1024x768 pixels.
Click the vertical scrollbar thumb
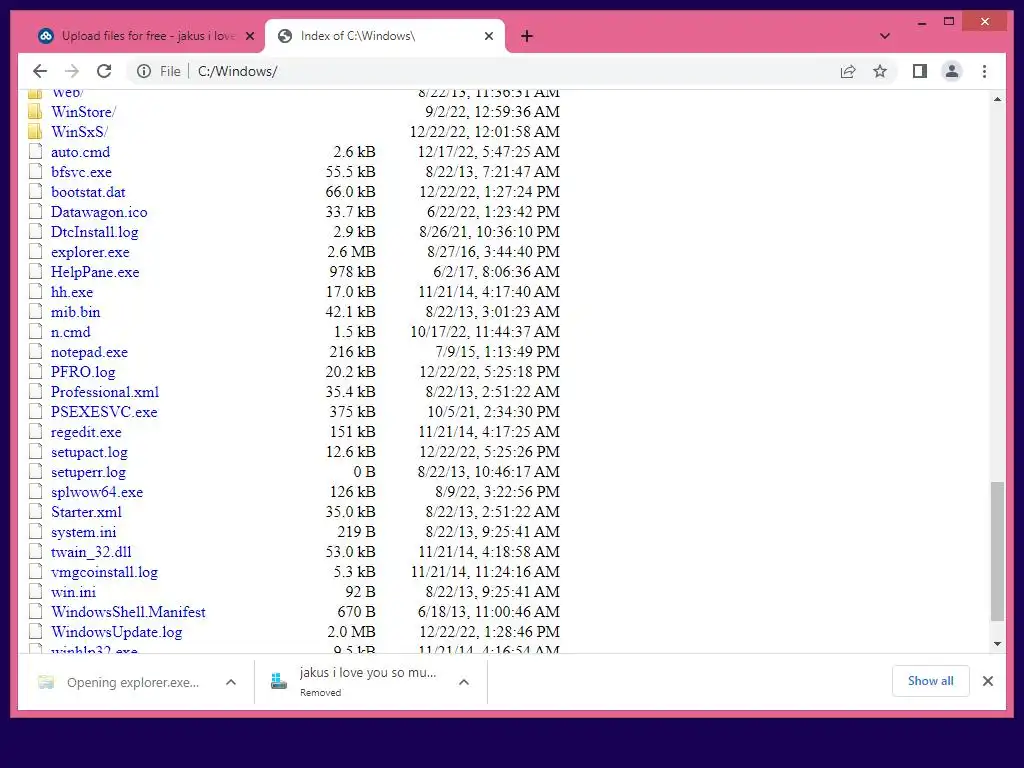coord(997,551)
